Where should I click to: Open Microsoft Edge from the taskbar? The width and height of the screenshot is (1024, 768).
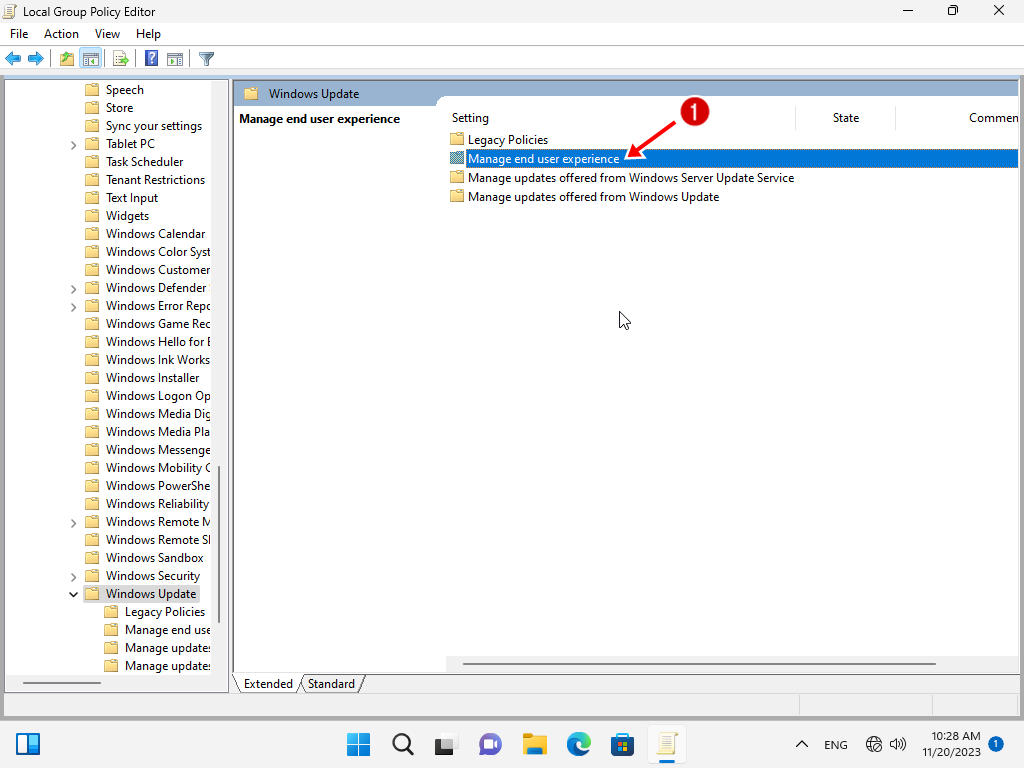pyautogui.click(x=579, y=744)
